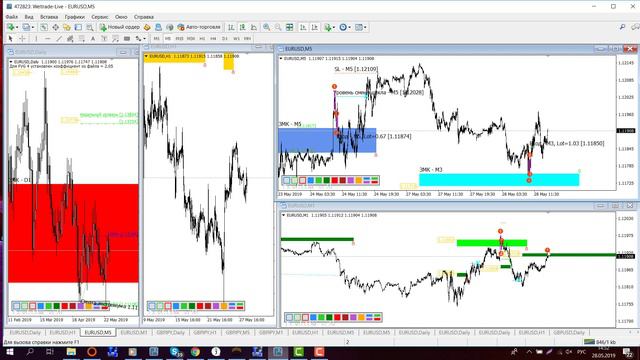Select the trendline tool
Image resolution: width=640 pixels, height=360 pixels.
click(x=59, y=39)
